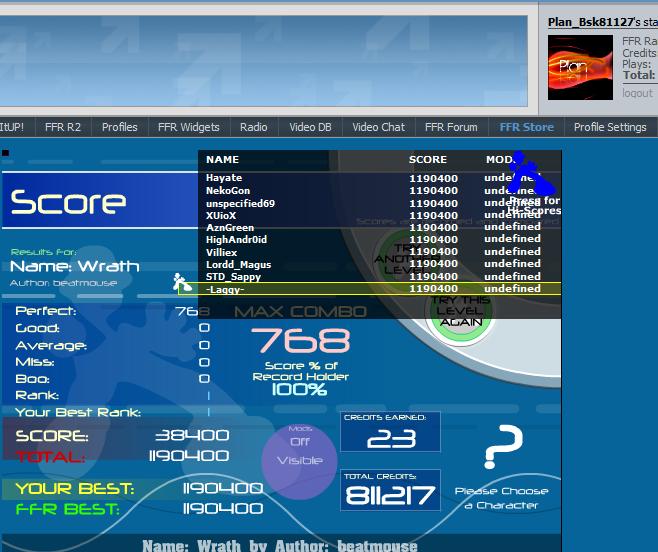Click the logout link
This screenshot has height=552, width=658.
coord(637,93)
